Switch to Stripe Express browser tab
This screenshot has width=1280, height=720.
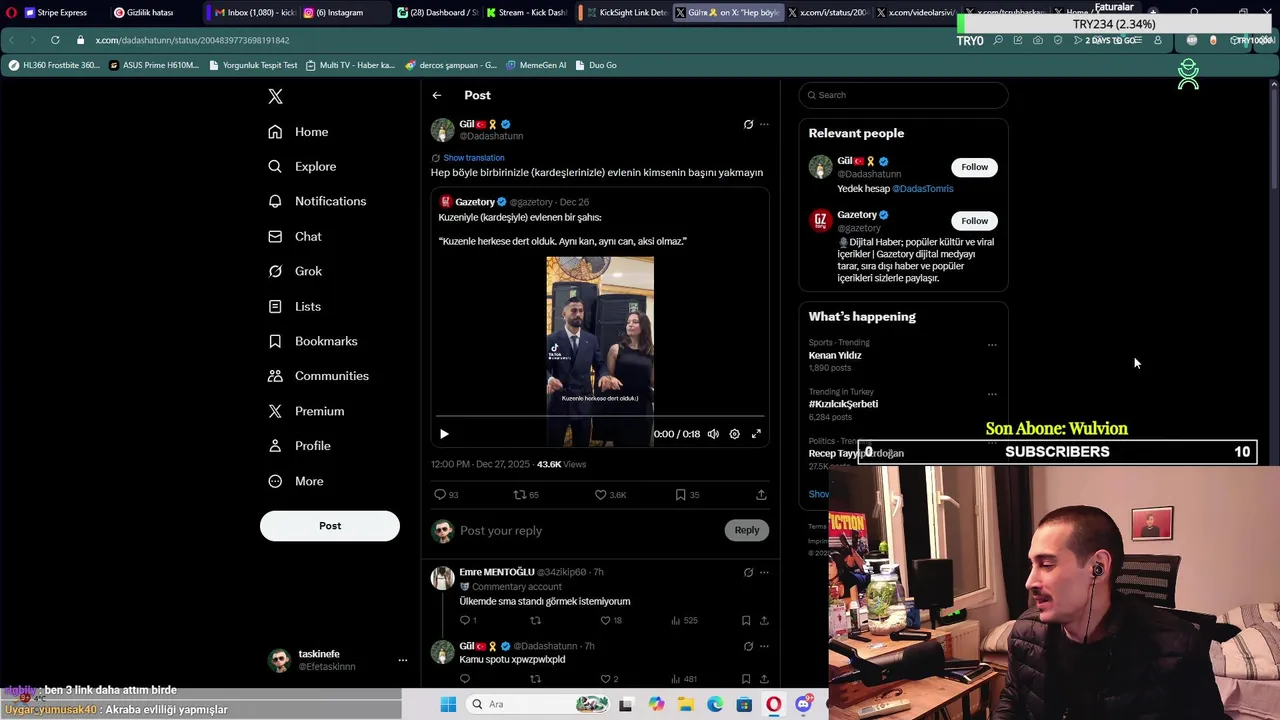60,13
